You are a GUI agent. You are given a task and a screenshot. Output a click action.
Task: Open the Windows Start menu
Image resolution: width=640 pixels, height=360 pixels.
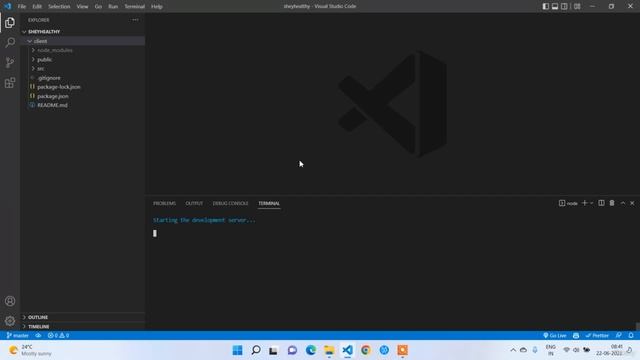click(x=237, y=350)
